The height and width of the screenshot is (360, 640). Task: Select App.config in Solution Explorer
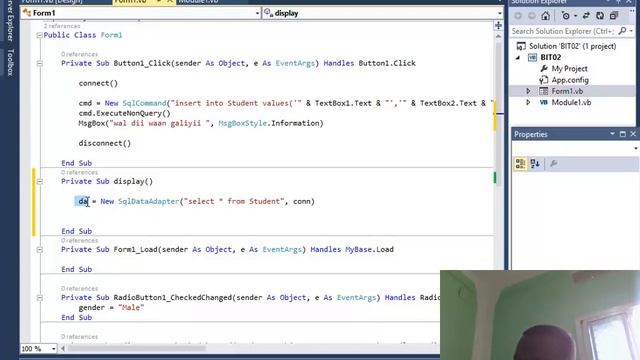pyautogui.click(x=570, y=80)
